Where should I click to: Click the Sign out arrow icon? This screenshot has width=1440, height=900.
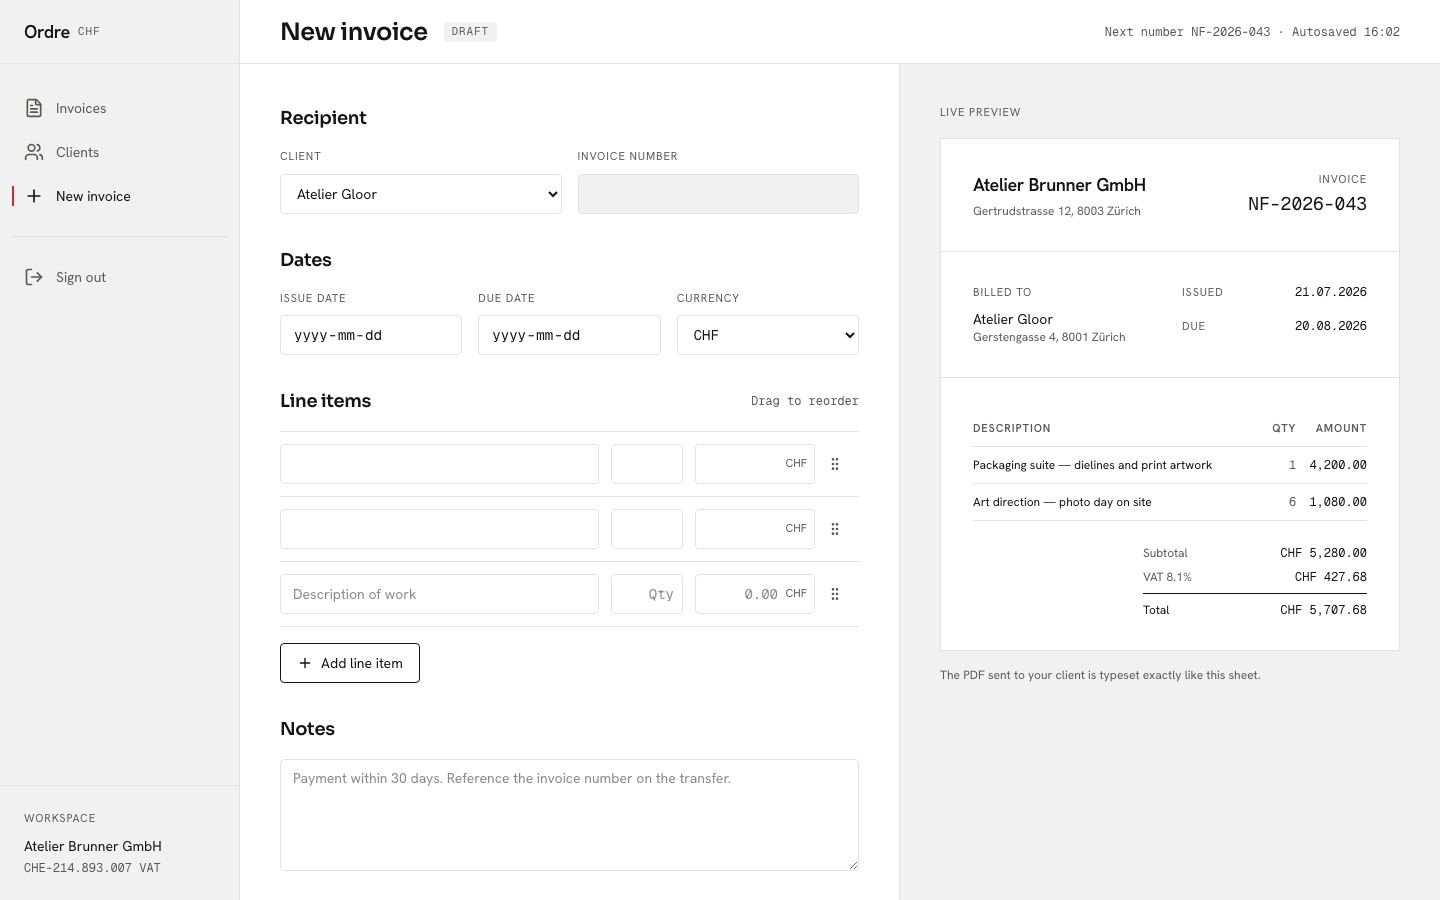click(x=34, y=277)
